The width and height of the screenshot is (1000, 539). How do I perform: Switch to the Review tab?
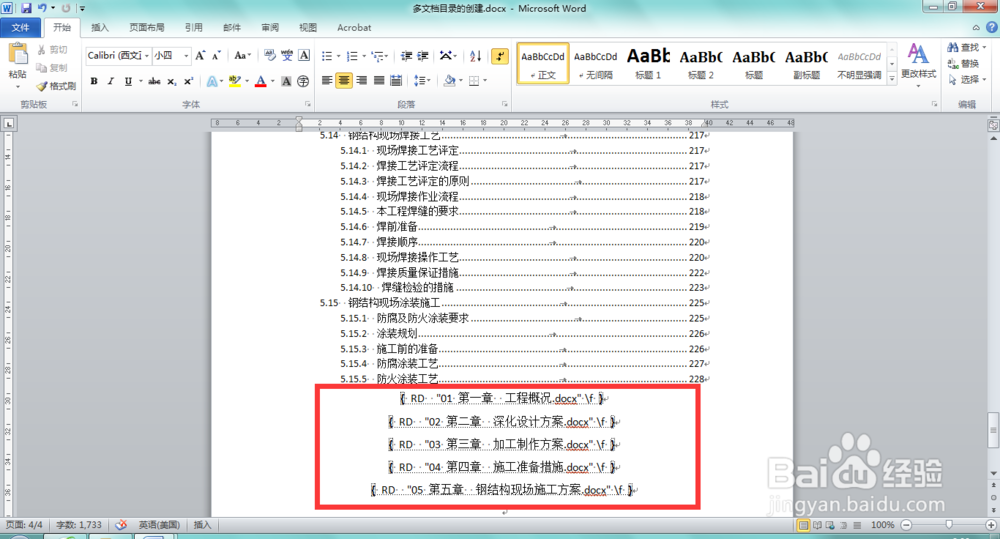click(x=270, y=27)
